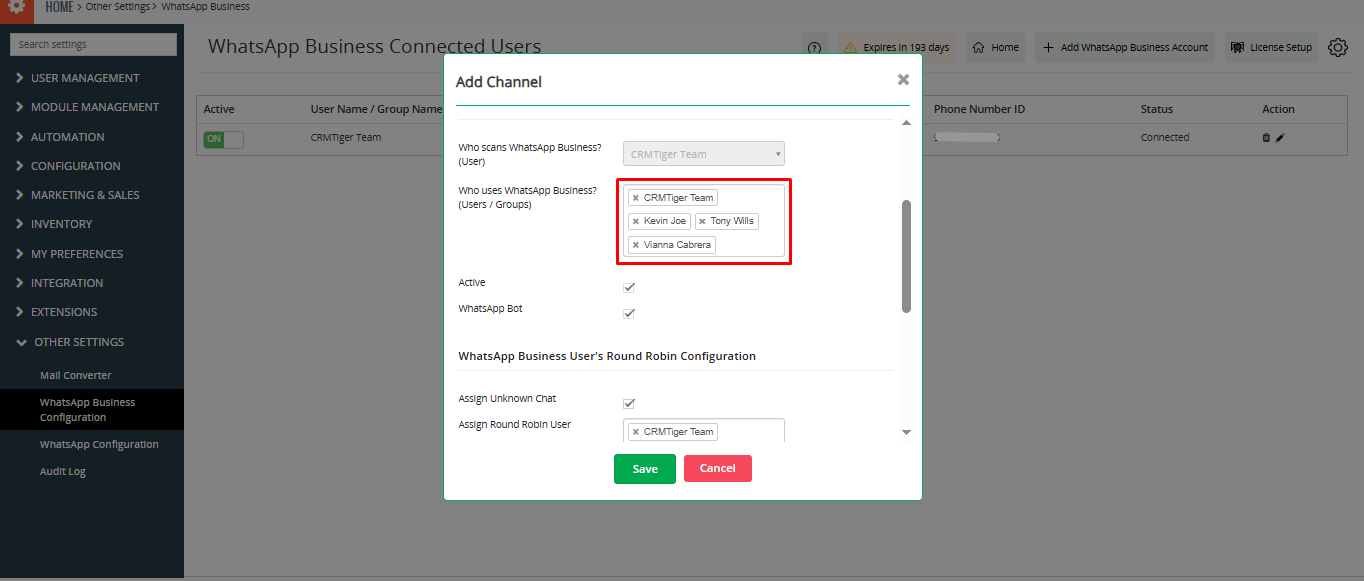The width and height of the screenshot is (1364, 581).
Task: Open License Setup
Action: (1271, 47)
